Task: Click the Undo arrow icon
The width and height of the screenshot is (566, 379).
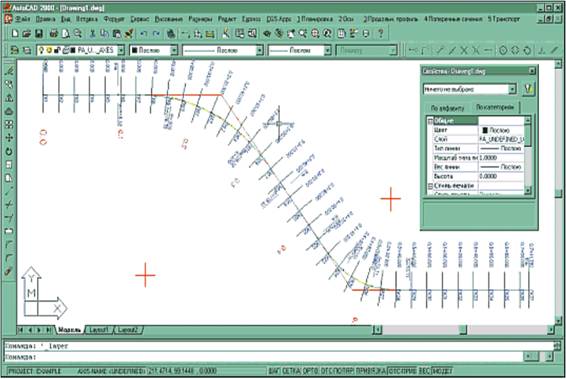Action: pyautogui.click(x=144, y=34)
